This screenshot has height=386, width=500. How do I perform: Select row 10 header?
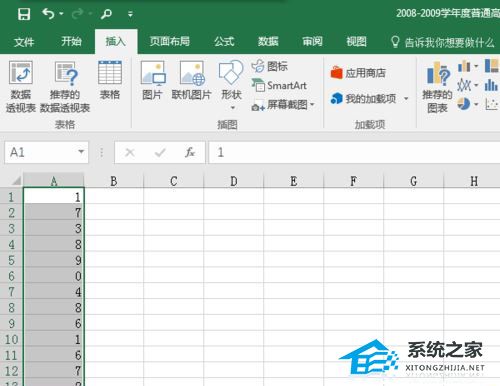click(11, 339)
